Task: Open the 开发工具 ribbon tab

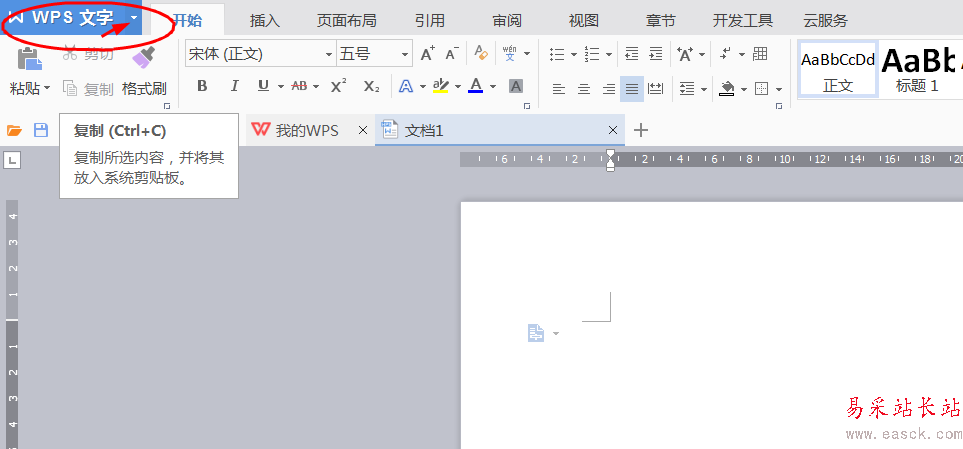Action: (743, 20)
